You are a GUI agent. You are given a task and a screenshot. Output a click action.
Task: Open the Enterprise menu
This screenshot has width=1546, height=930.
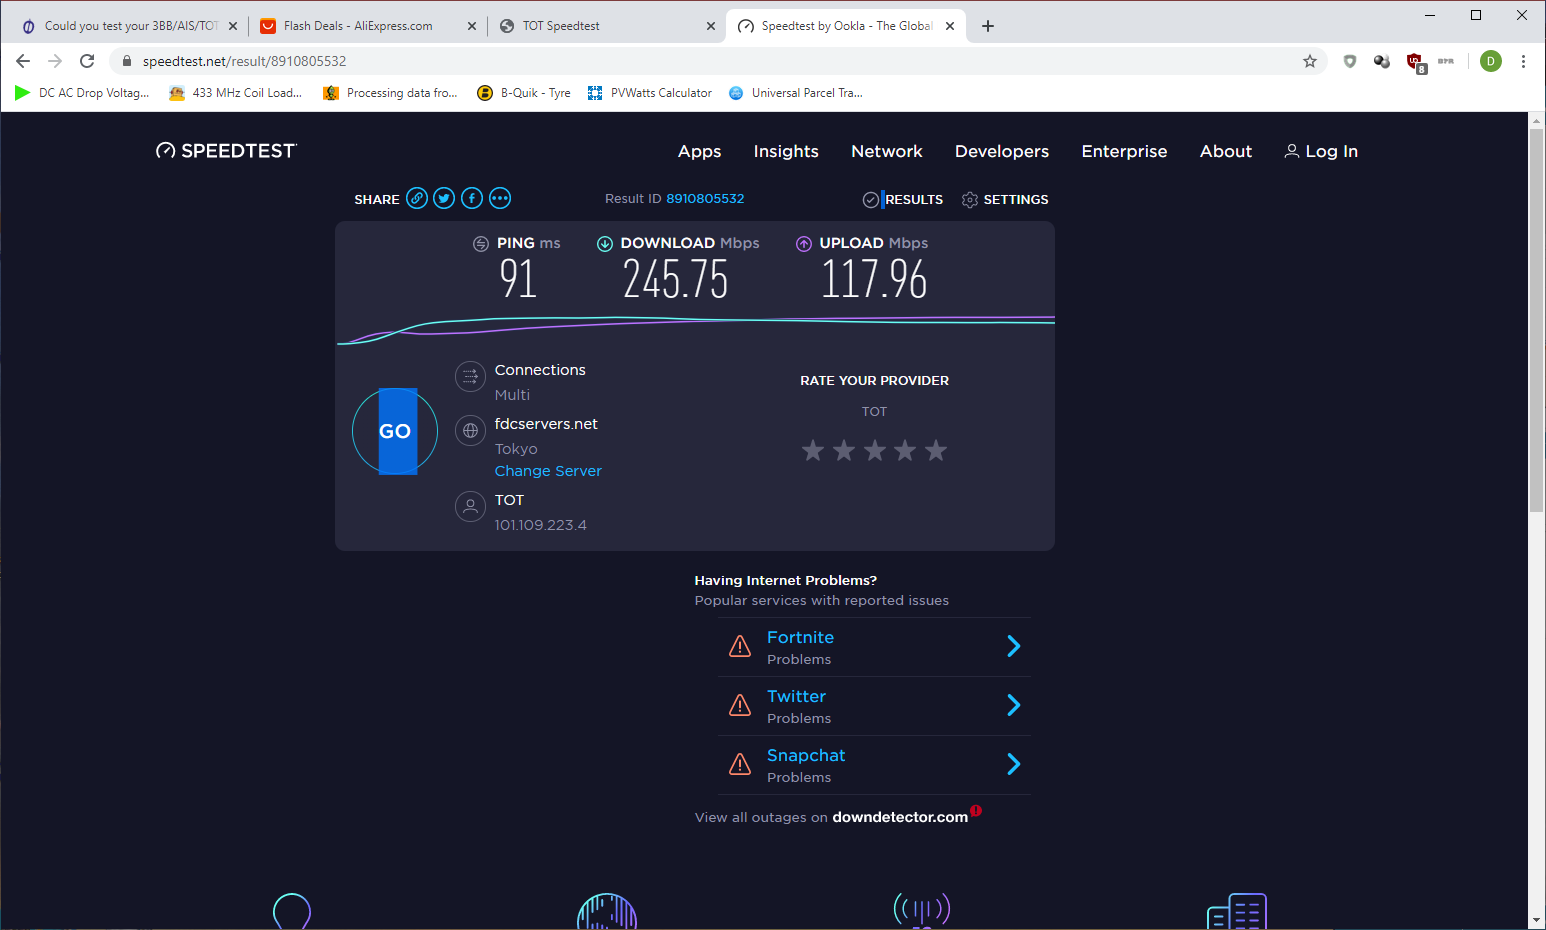click(x=1124, y=151)
